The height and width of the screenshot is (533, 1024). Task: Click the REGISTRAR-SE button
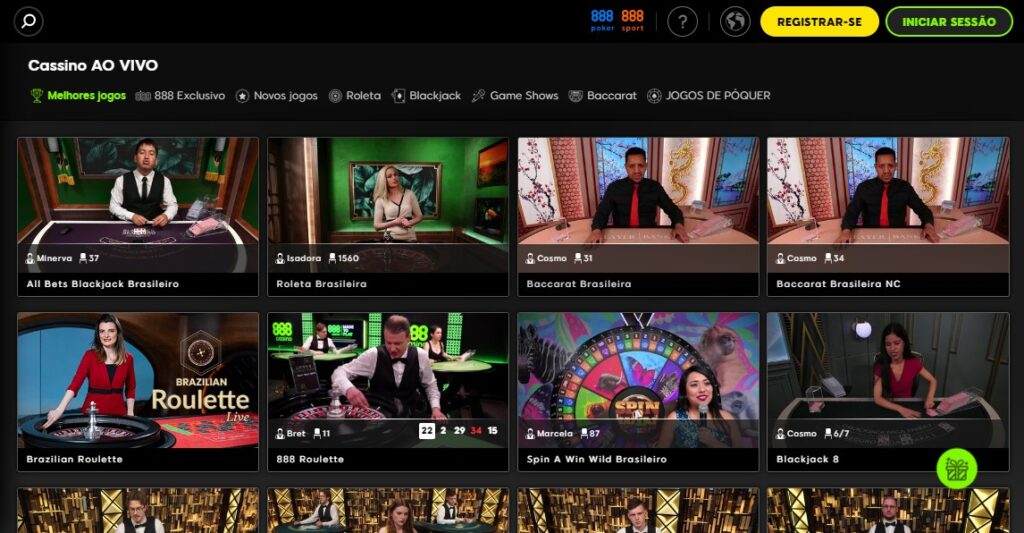pos(820,22)
